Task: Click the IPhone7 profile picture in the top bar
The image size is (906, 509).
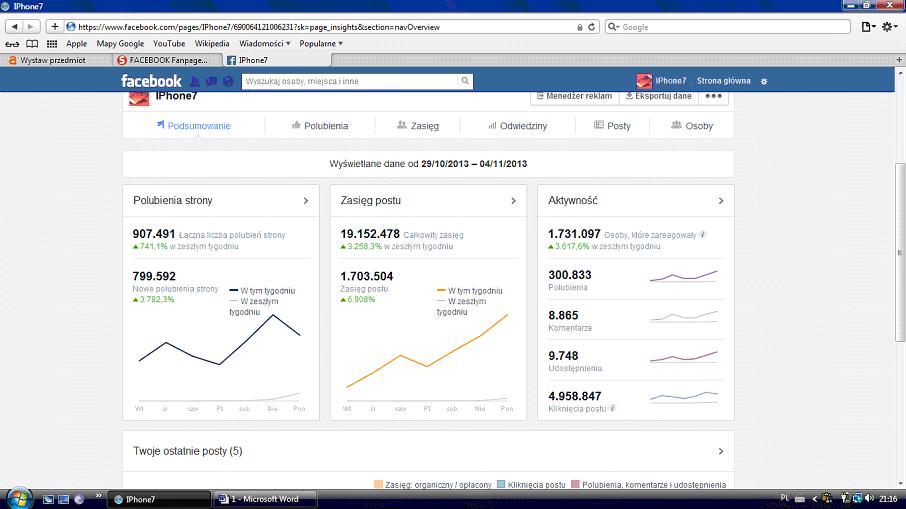Action: click(644, 81)
